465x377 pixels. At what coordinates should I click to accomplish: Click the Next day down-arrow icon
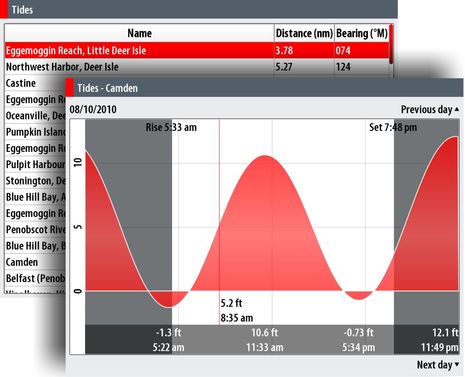[x=457, y=364]
